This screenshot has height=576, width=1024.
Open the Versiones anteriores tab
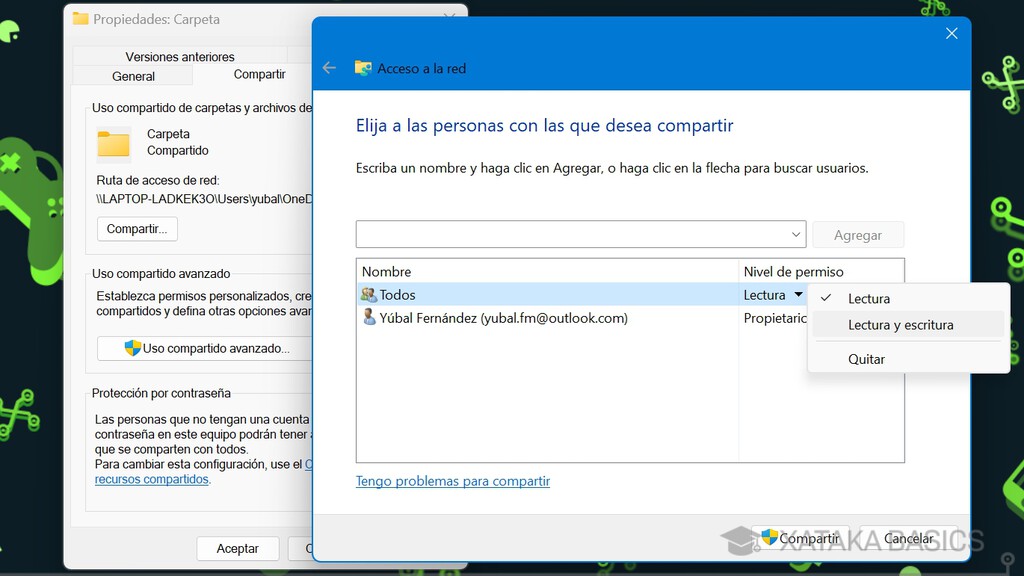[x=180, y=56]
